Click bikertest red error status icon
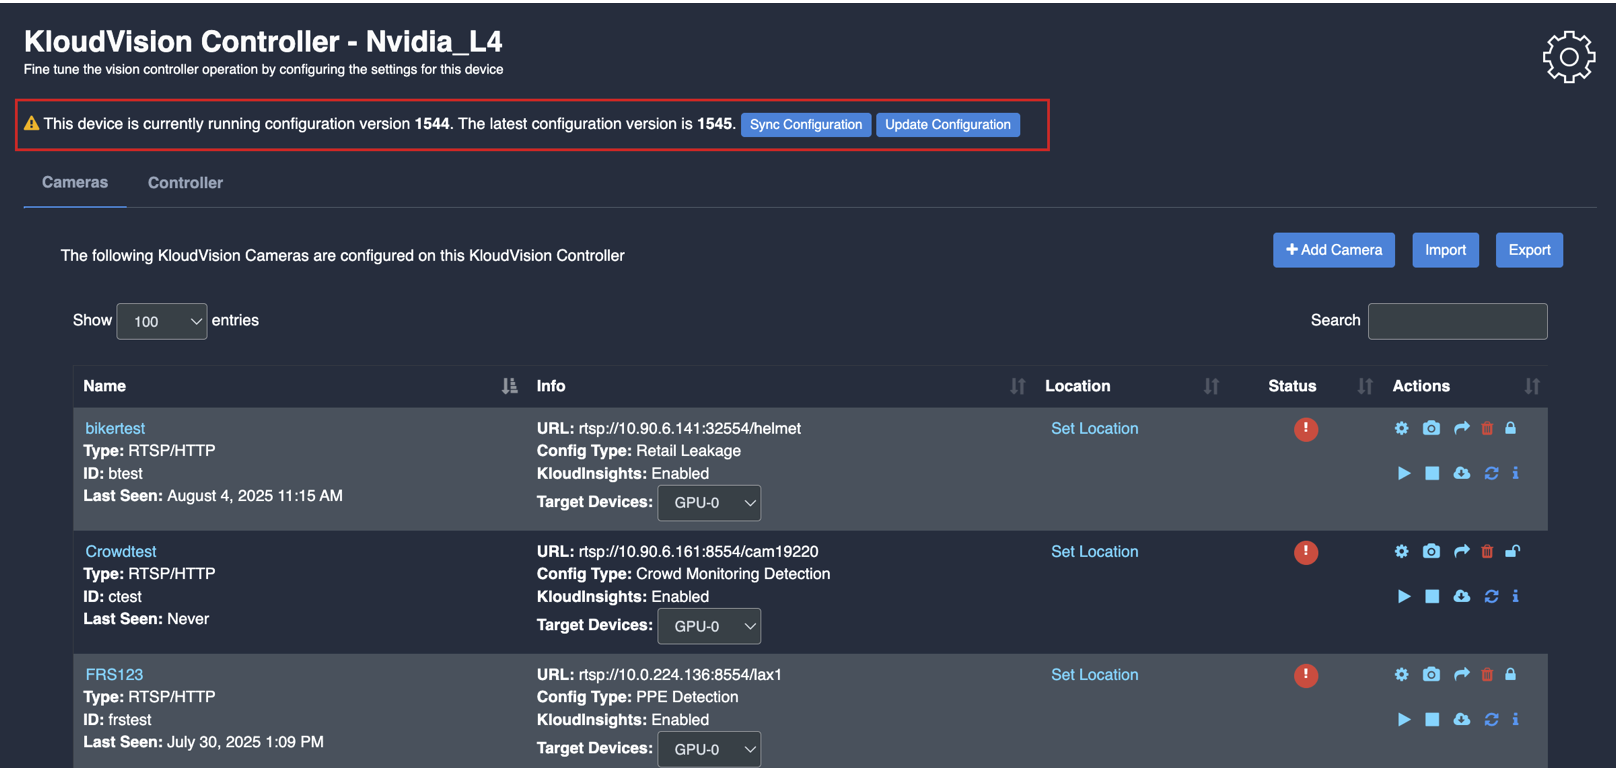The image size is (1616, 768). 1306,429
